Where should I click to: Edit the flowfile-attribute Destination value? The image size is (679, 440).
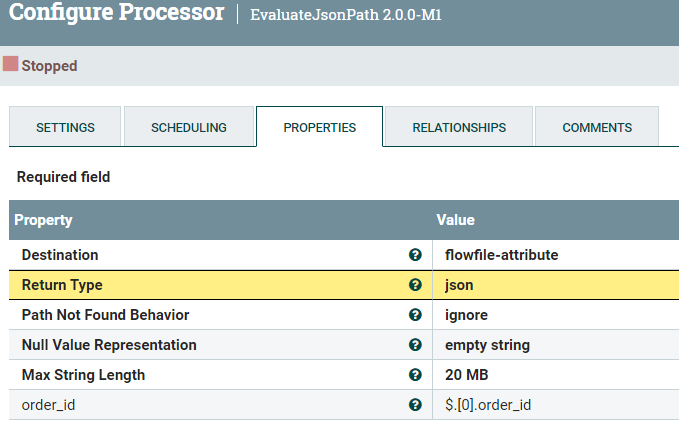[x=501, y=255]
